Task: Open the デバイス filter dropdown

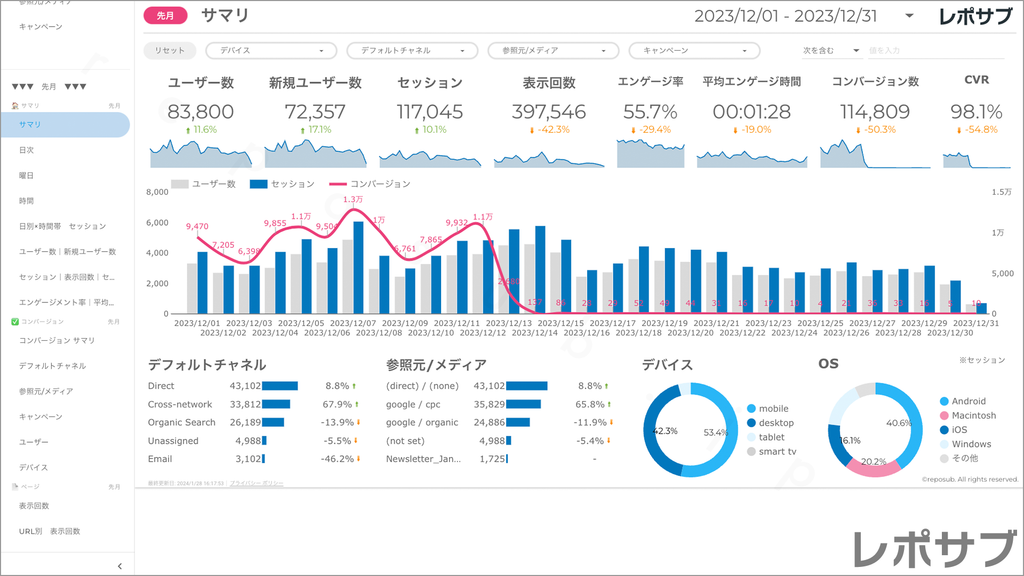Action: 271,50
